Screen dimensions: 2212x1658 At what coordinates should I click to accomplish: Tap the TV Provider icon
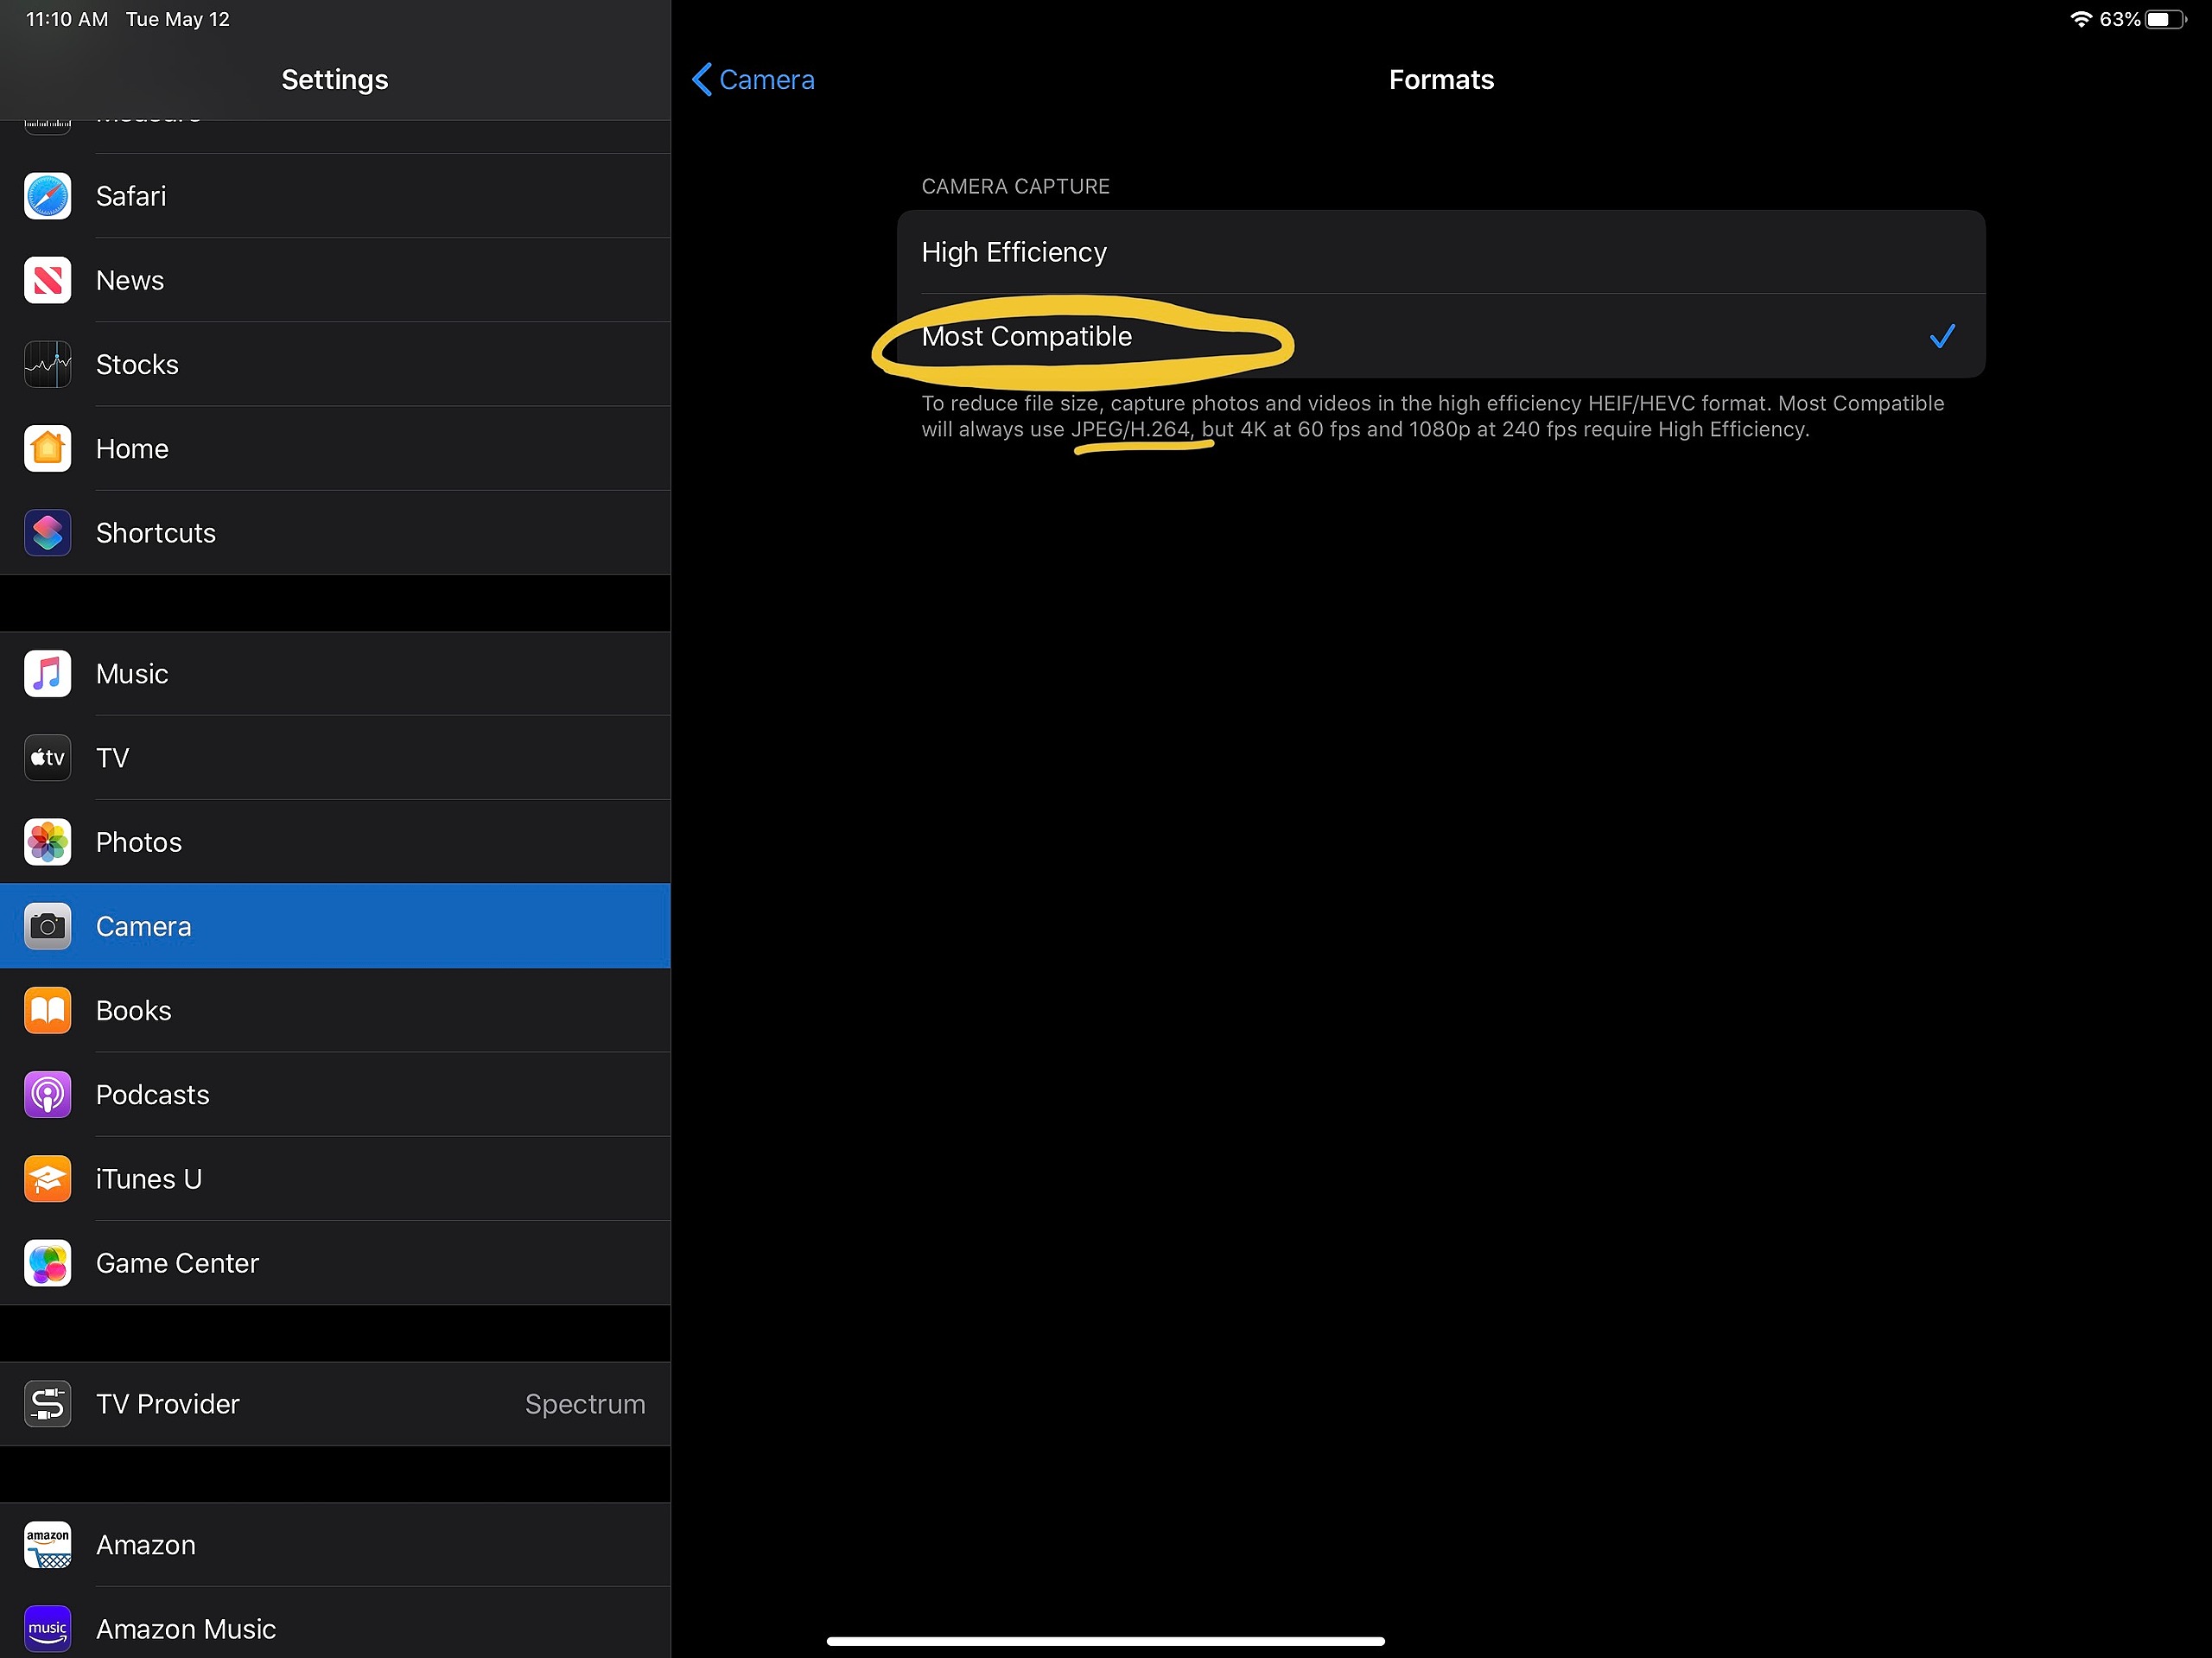click(47, 1404)
